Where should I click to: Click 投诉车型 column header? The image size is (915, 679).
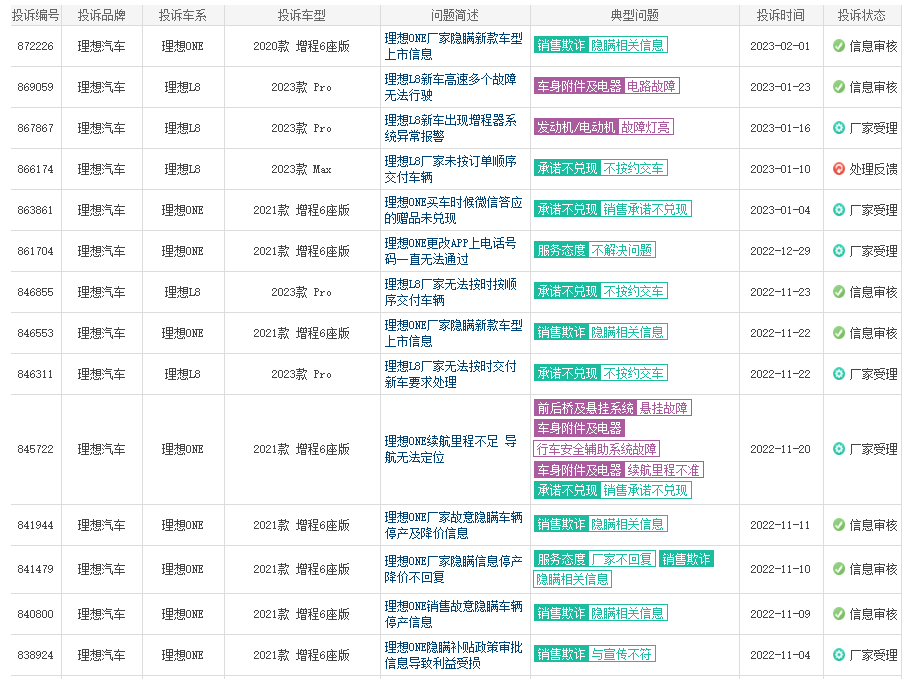(x=302, y=16)
